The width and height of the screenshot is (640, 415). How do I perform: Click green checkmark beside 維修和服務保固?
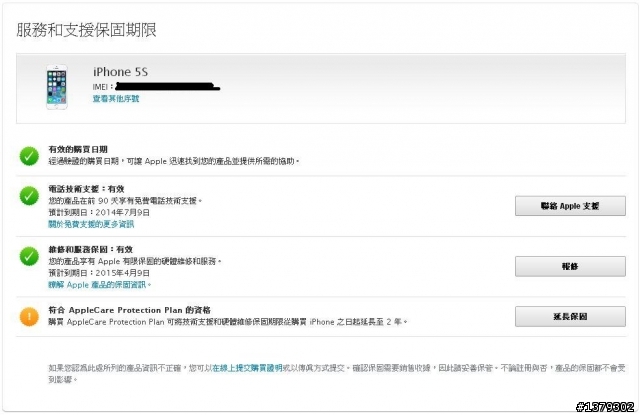click(x=29, y=256)
